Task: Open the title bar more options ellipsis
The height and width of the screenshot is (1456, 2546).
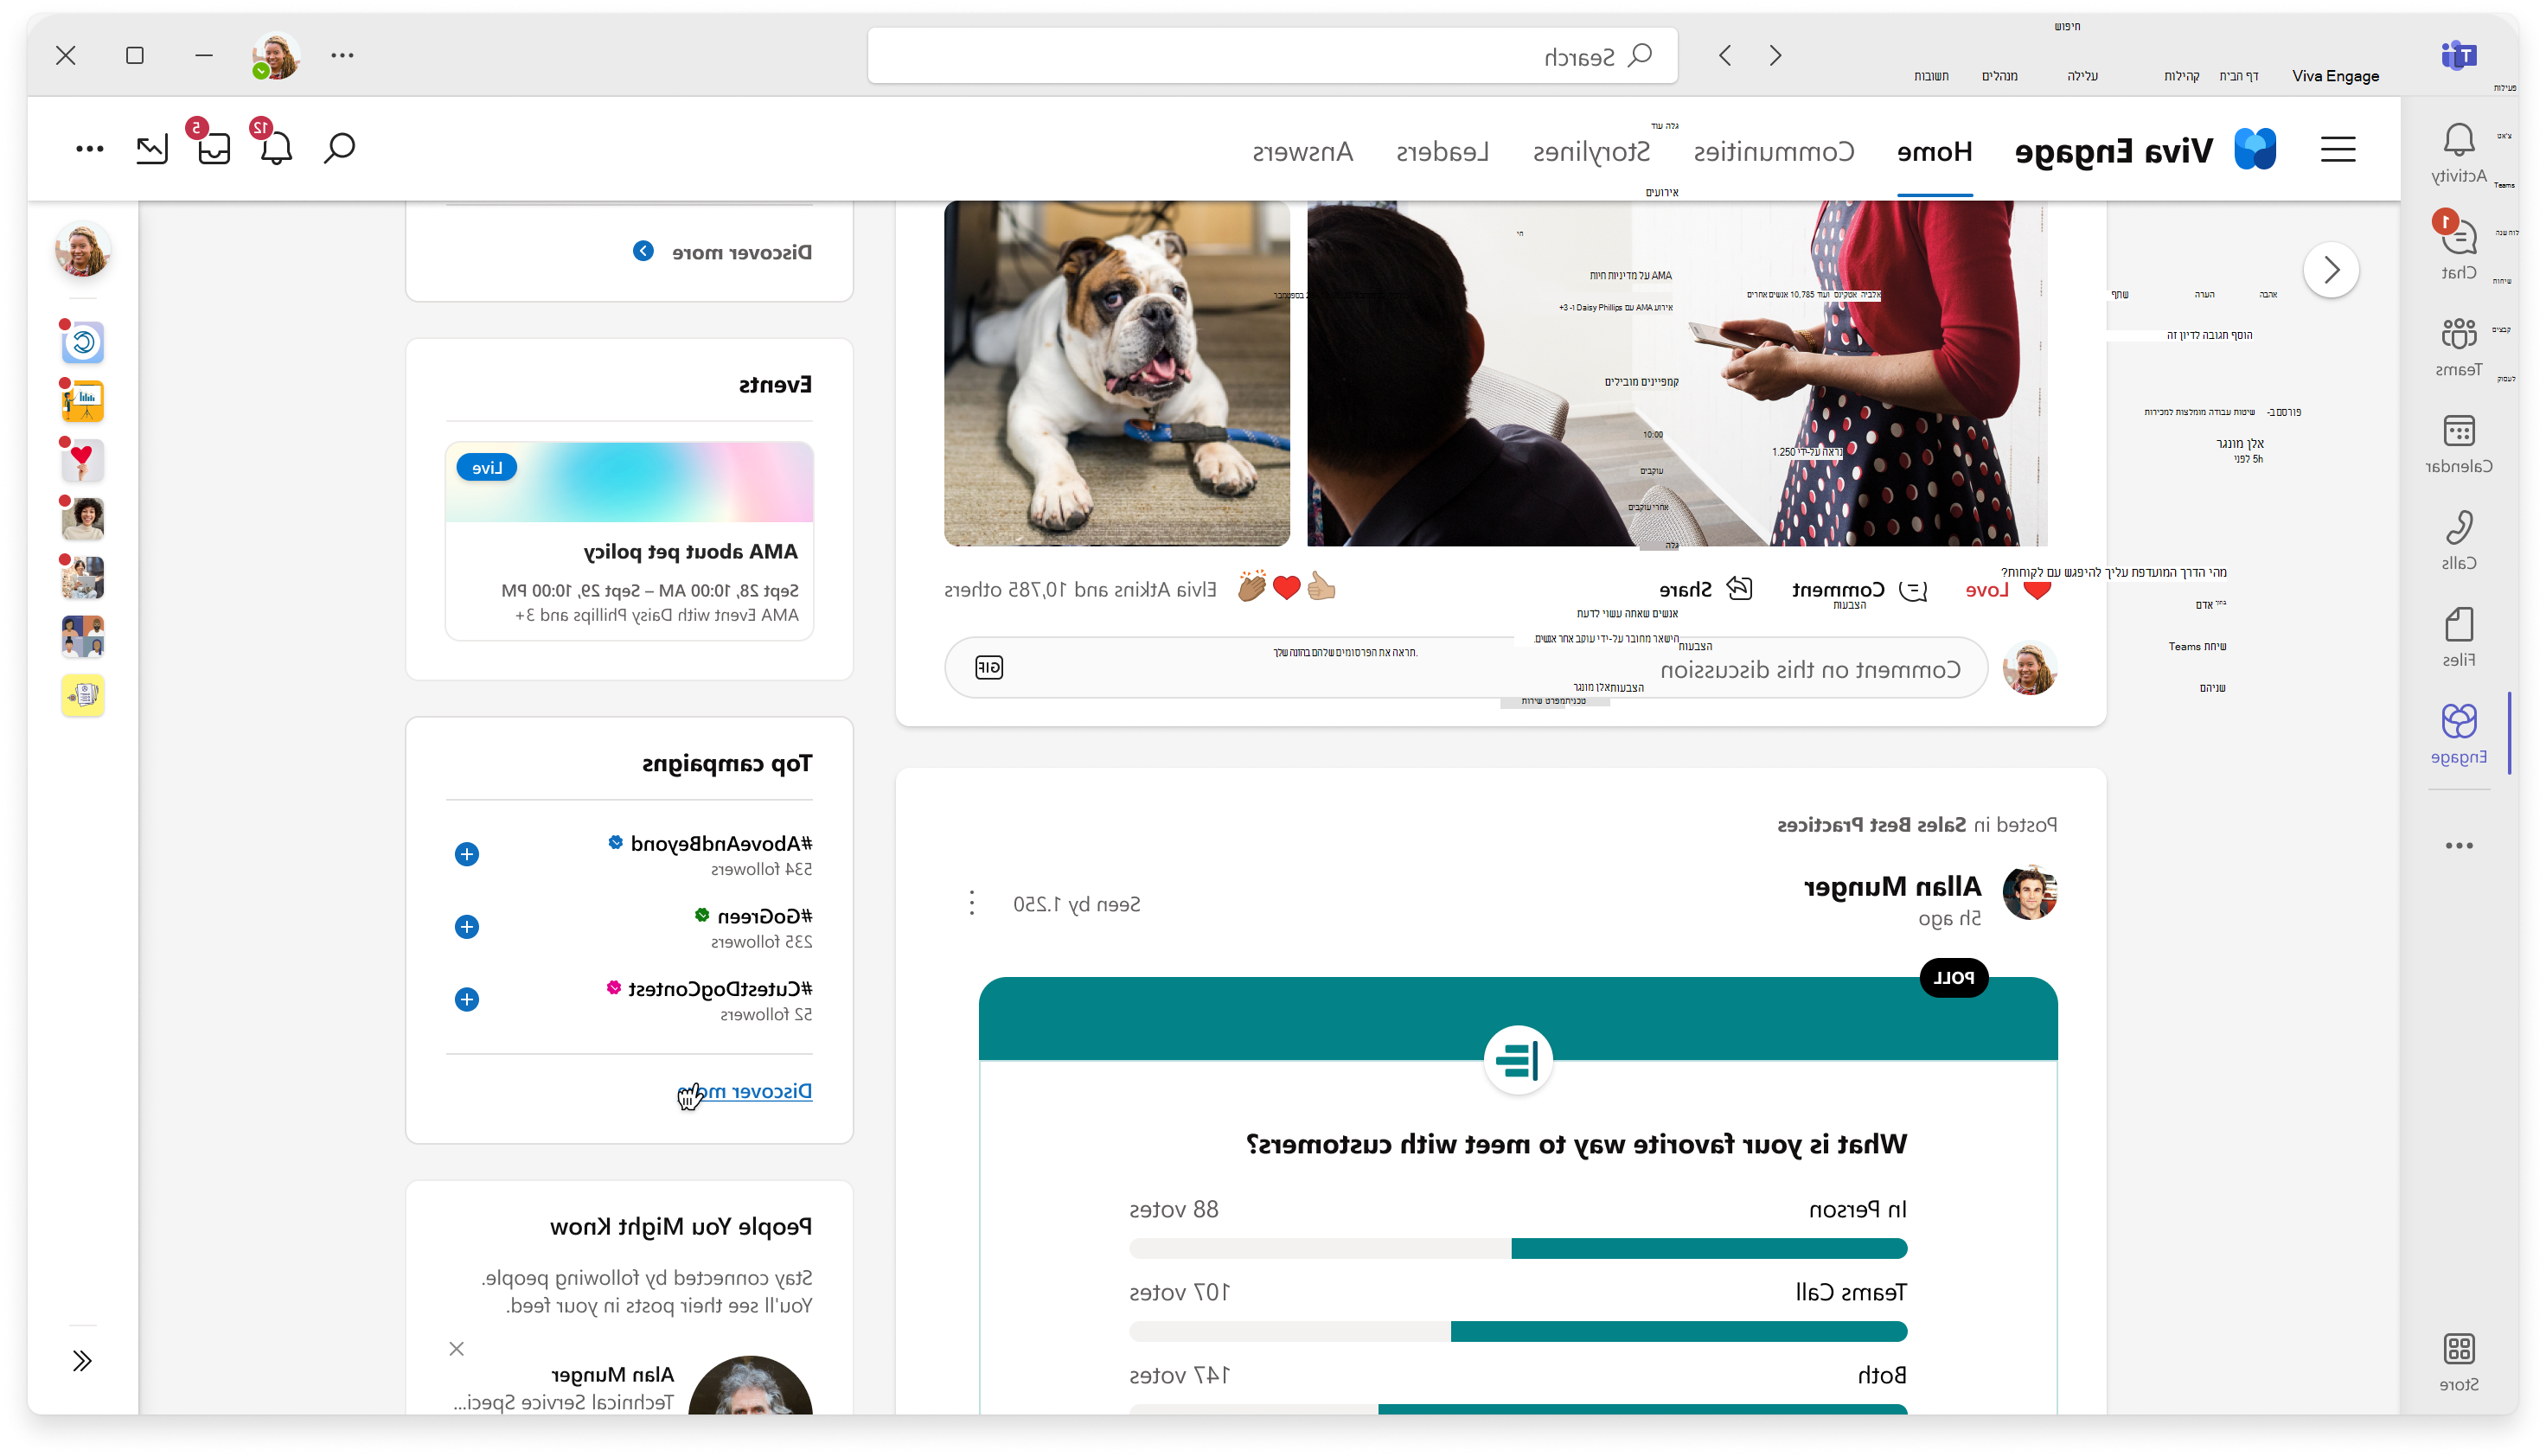Action: (342, 55)
